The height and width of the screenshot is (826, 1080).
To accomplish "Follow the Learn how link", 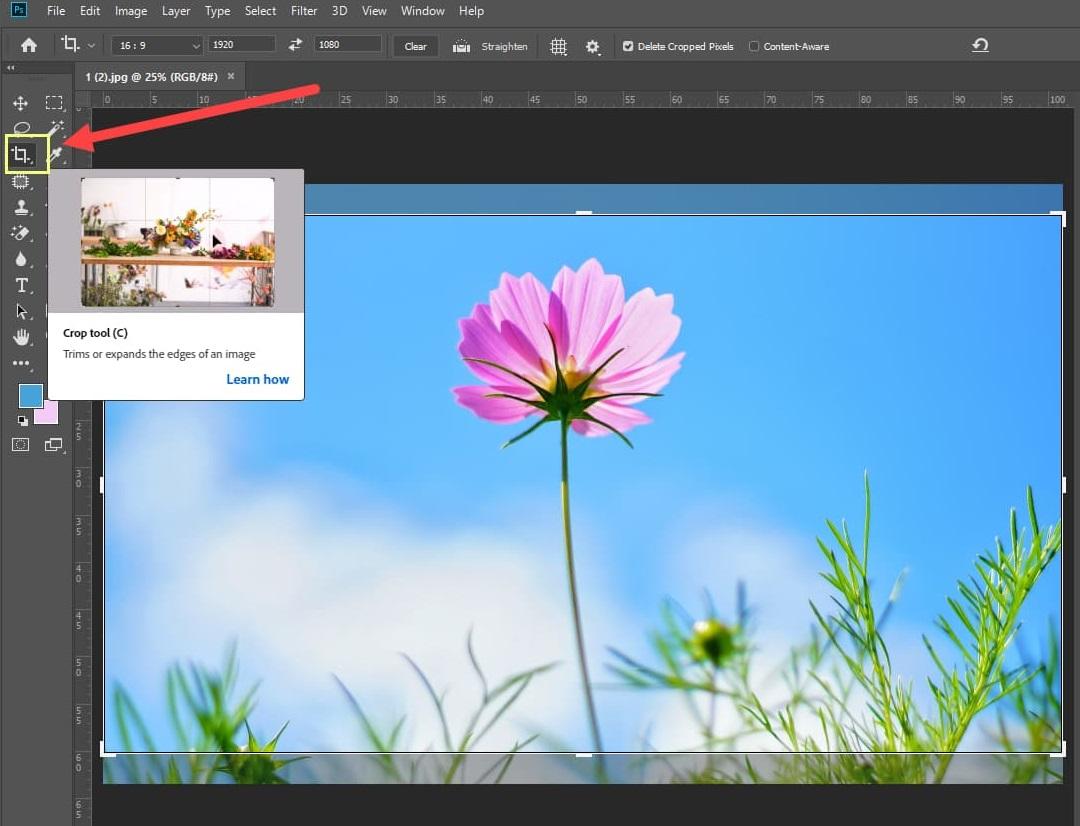I will (x=257, y=379).
